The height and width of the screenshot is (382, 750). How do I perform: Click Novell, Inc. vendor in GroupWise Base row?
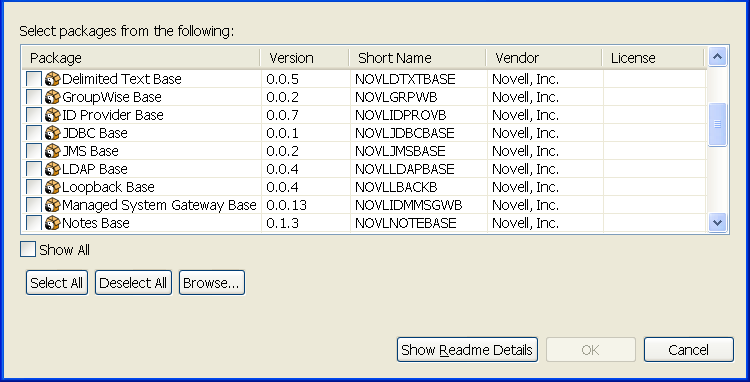[x=525, y=97]
